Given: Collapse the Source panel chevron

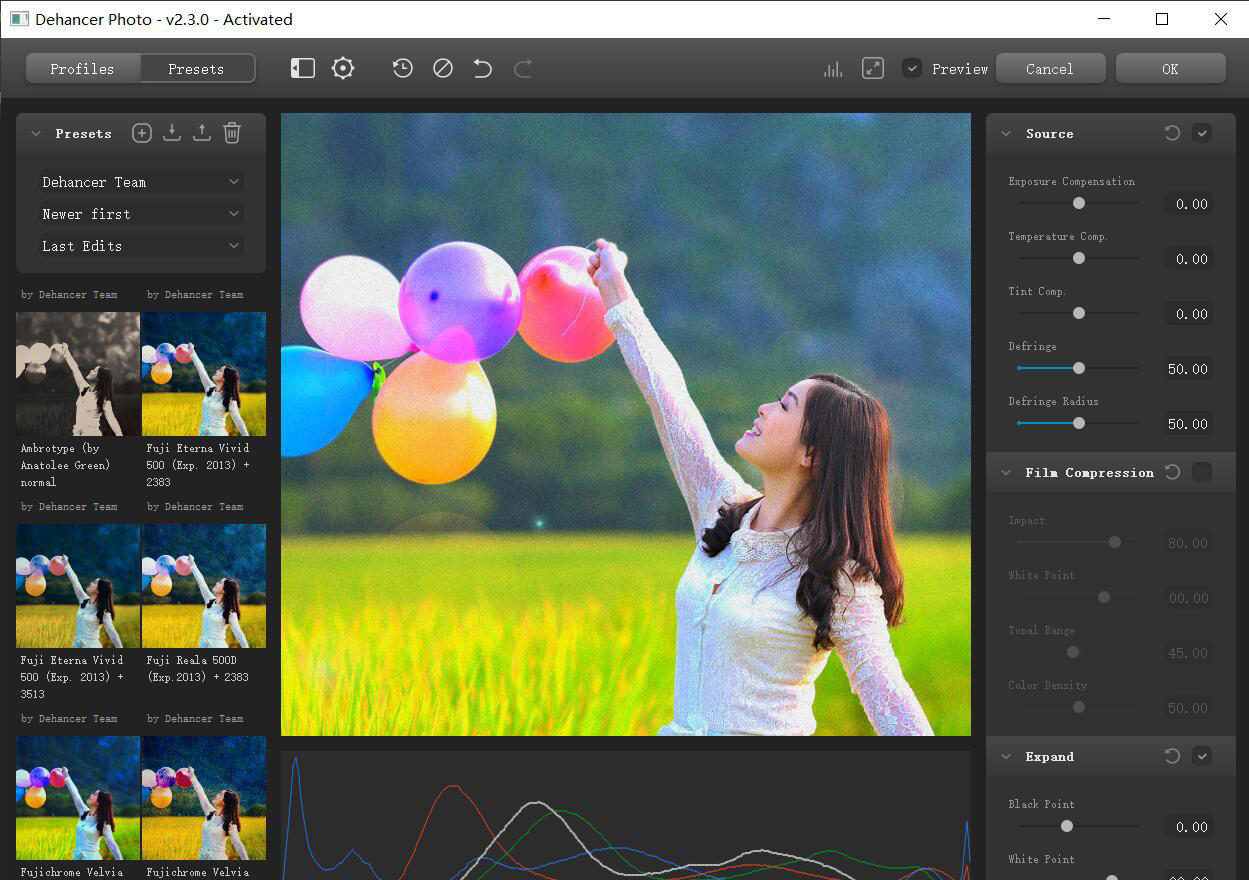Looking at the screenshot, I should pyautogui.click(x=1006, y=132).
